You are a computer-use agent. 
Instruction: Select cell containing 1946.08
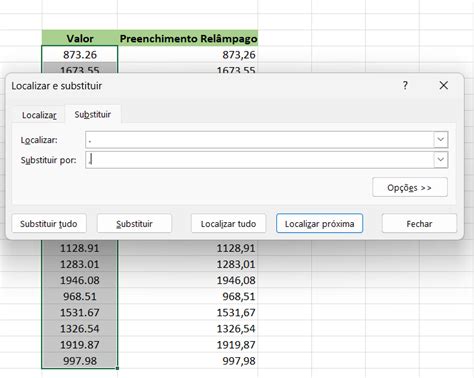[80, 280]
